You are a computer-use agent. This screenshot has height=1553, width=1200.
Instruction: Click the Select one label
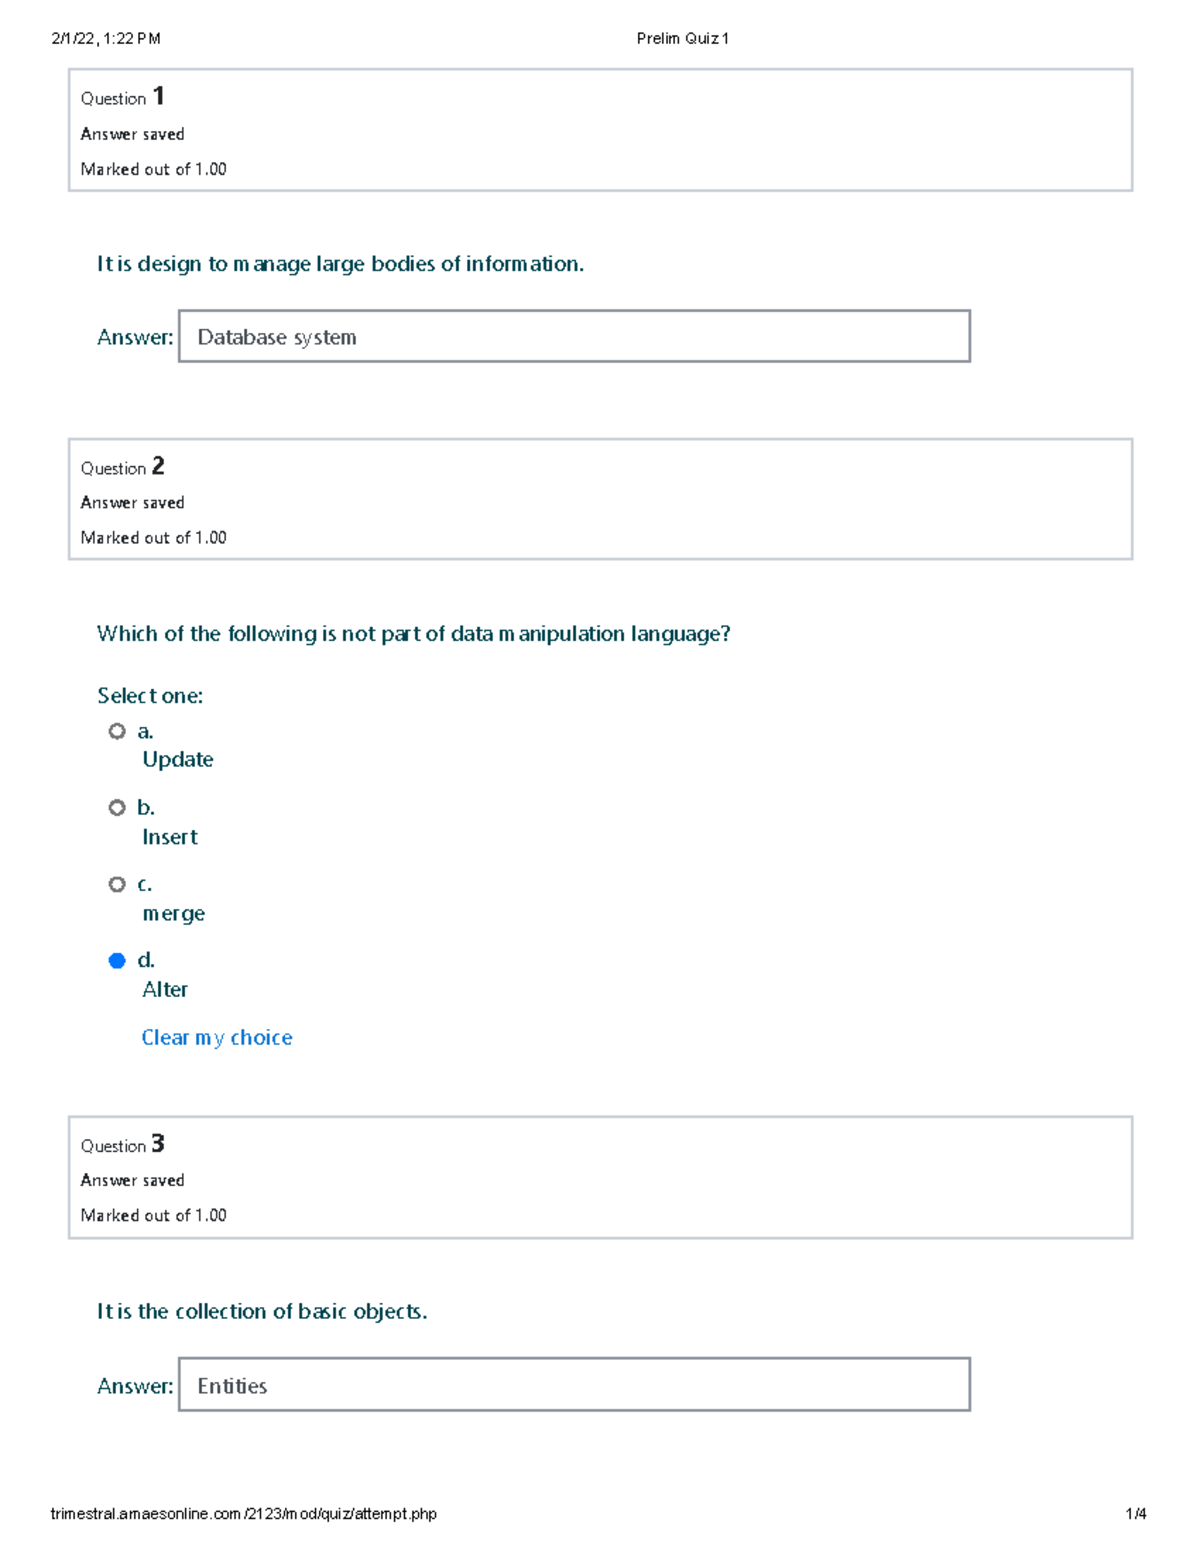pyautogui.click(x=150, y=695)
